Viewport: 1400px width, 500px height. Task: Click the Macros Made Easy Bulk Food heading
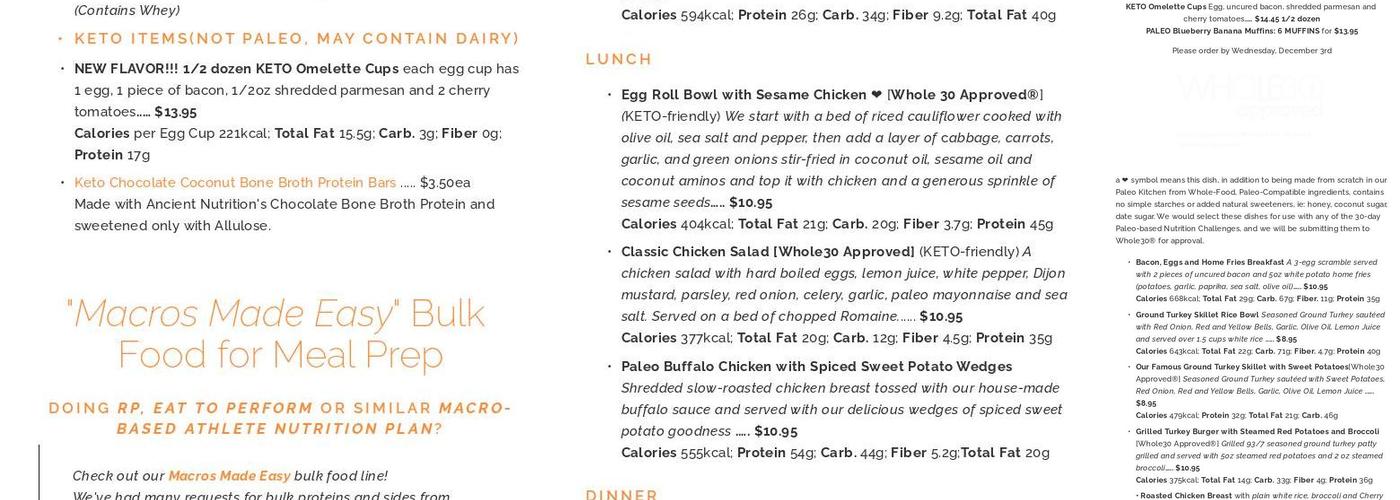[276, 334]
